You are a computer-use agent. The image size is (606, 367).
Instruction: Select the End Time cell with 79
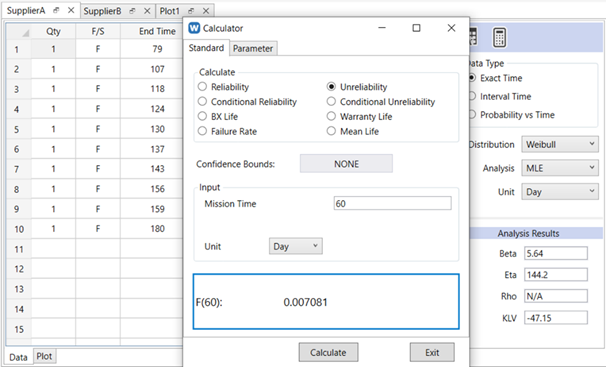click(152, 49)
